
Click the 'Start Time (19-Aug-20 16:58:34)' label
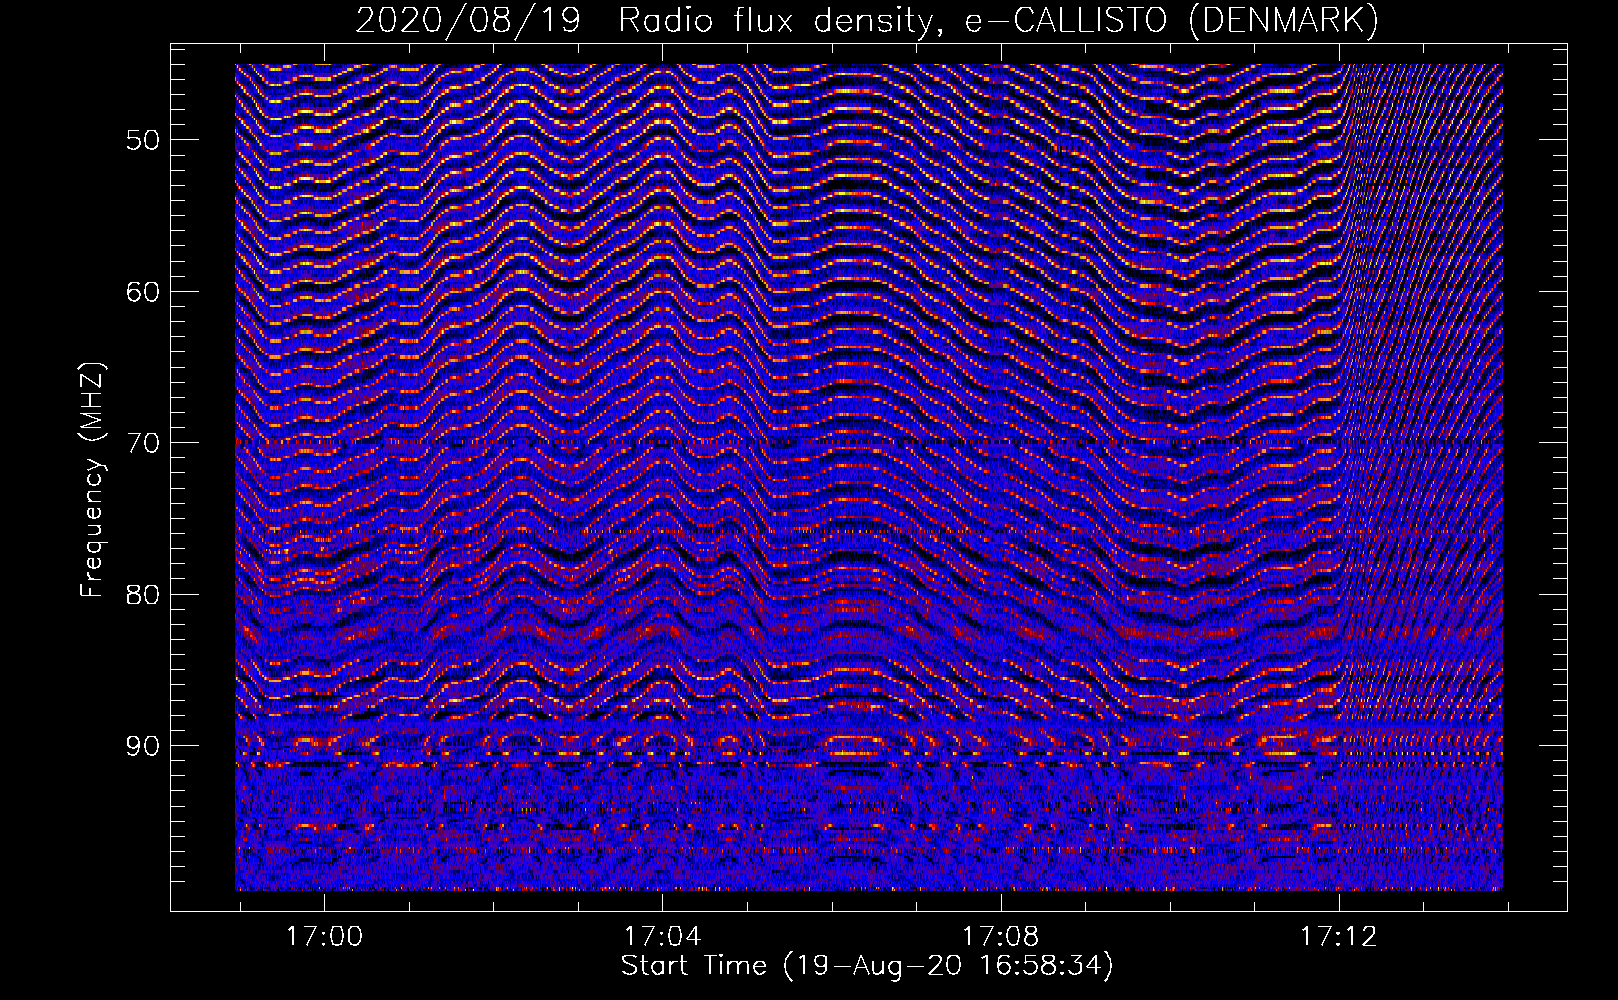tap(867, 967)
